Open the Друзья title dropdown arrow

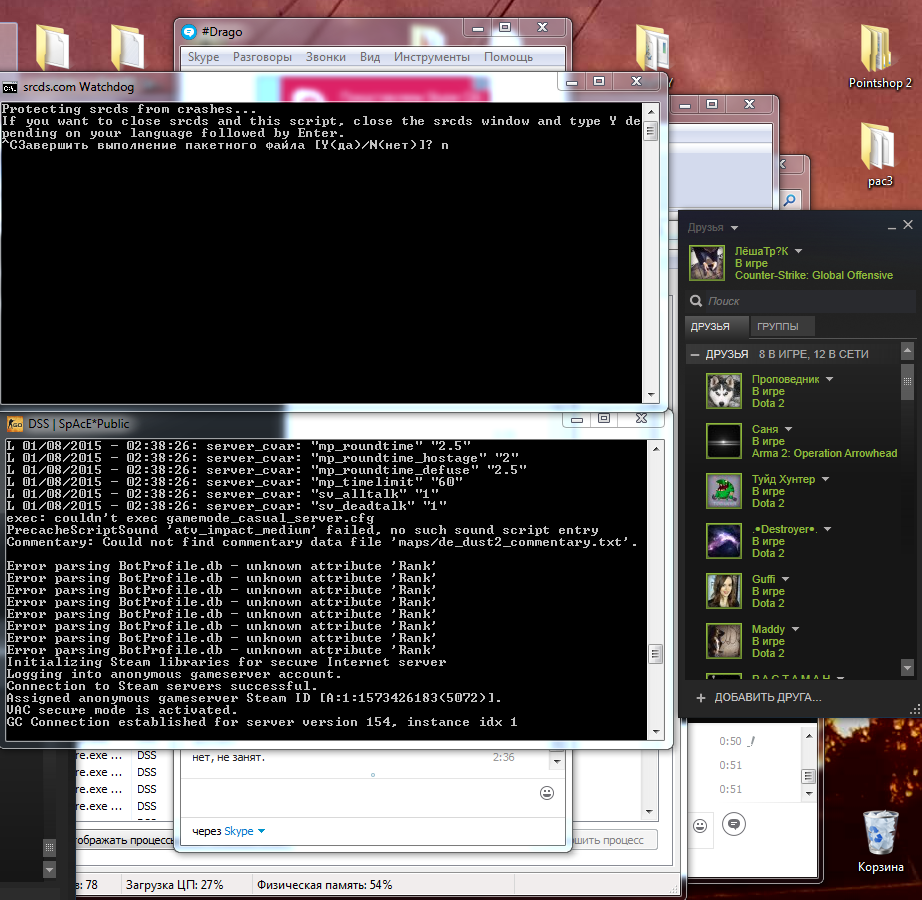coord(734,228)
